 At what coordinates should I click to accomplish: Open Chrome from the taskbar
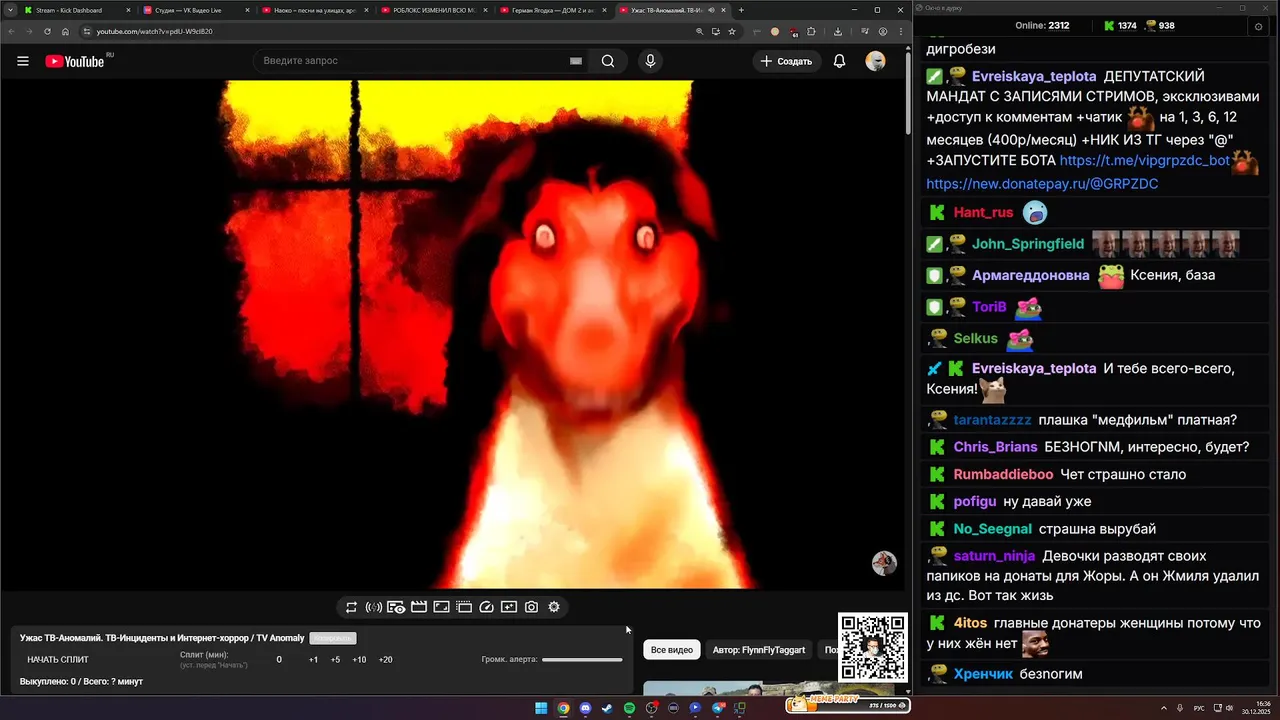point(563,708)
